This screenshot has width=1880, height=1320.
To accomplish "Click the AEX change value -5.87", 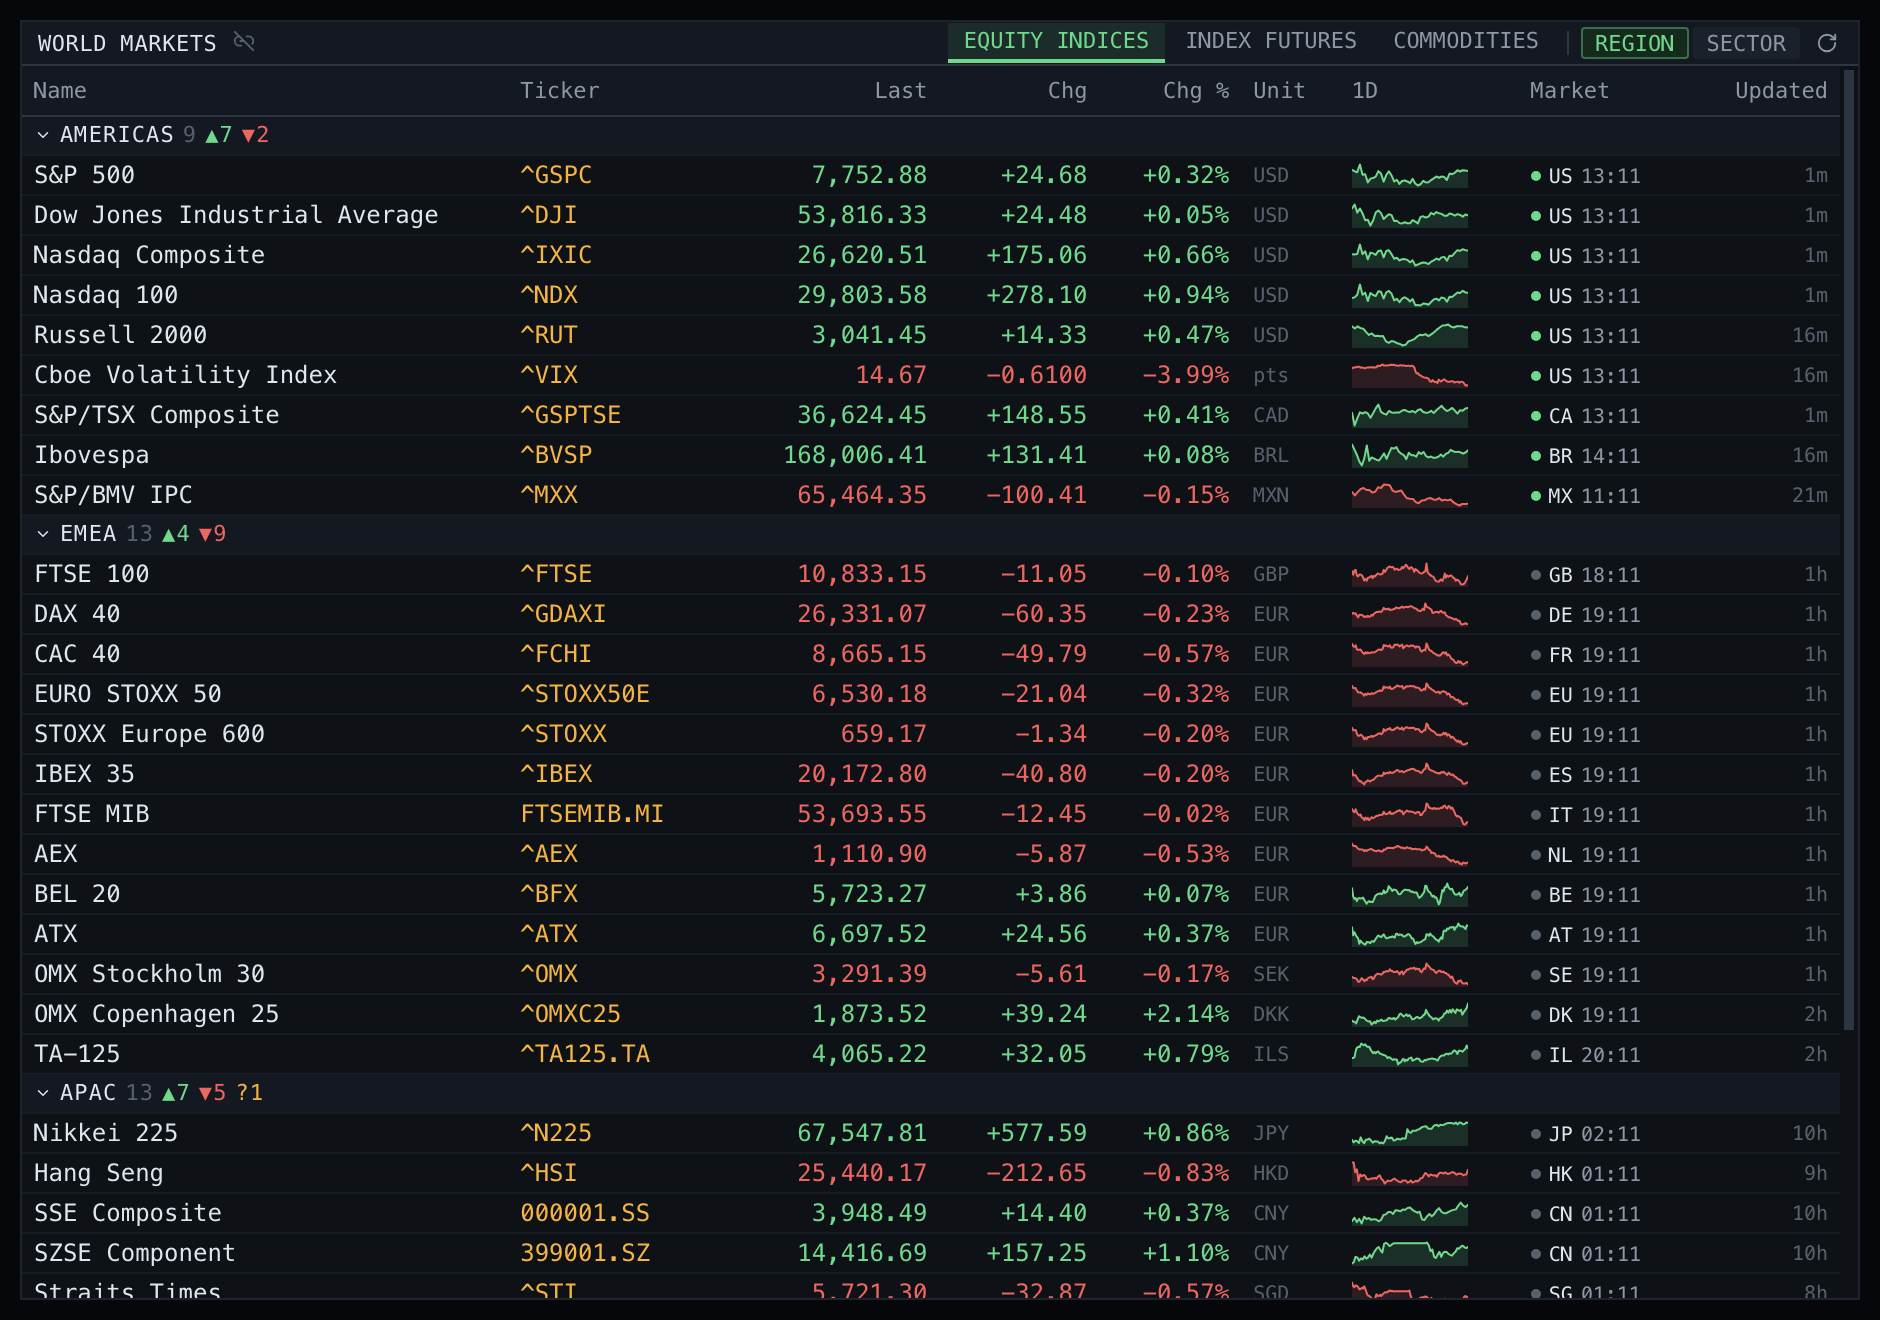I will coord(1050,855).
